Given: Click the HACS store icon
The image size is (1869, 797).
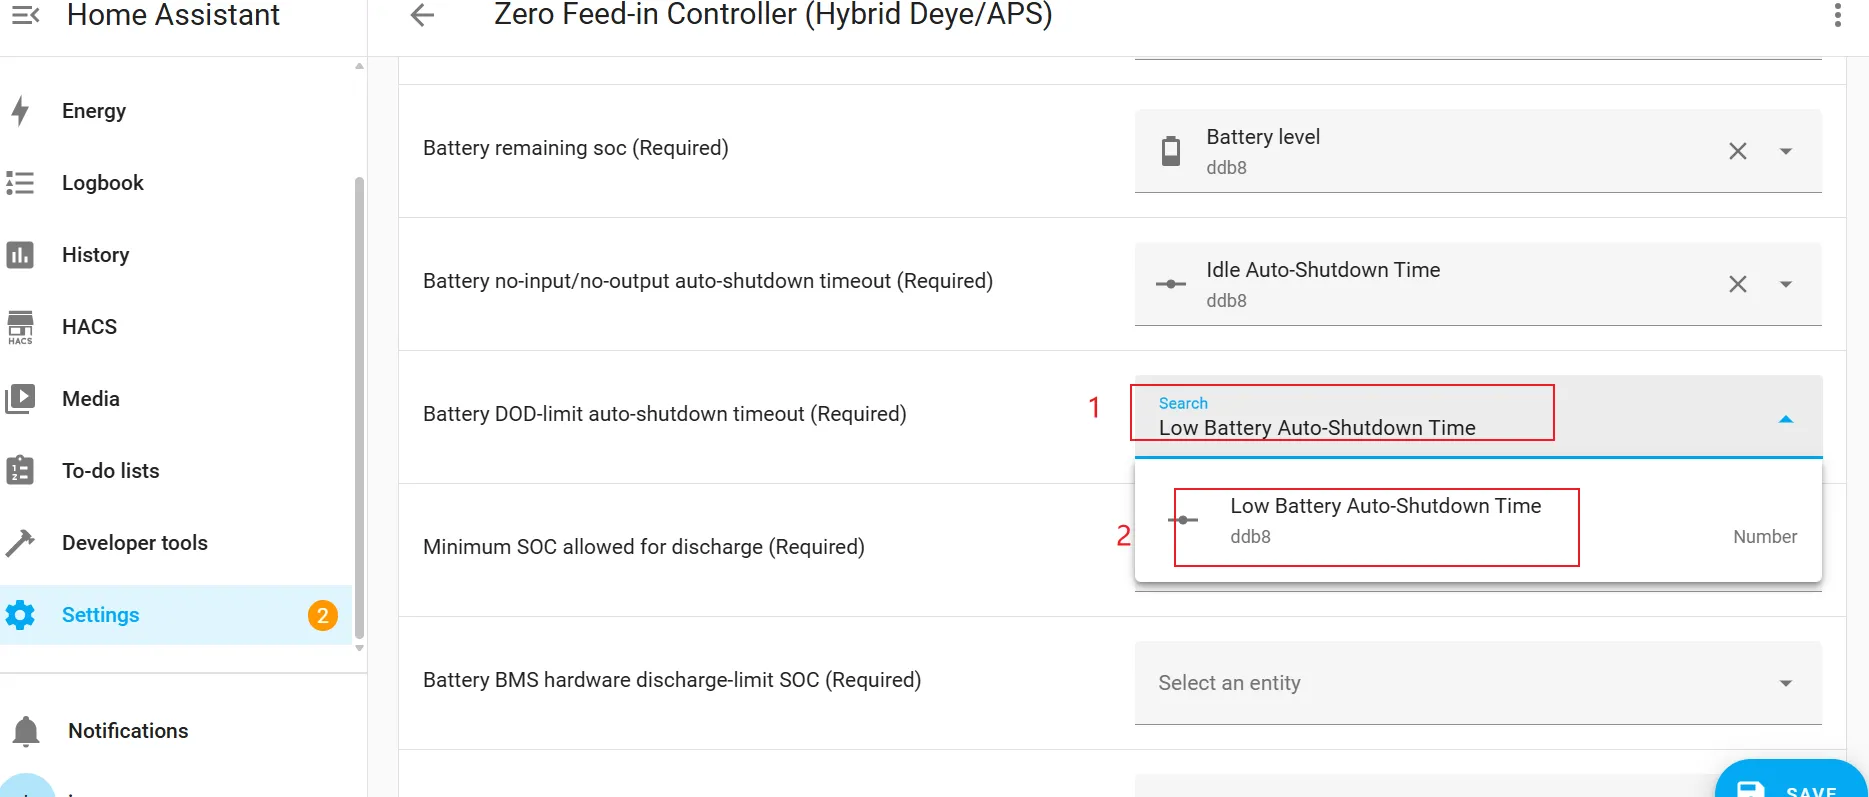Looking at the screenshot, I should click(20, 327).
